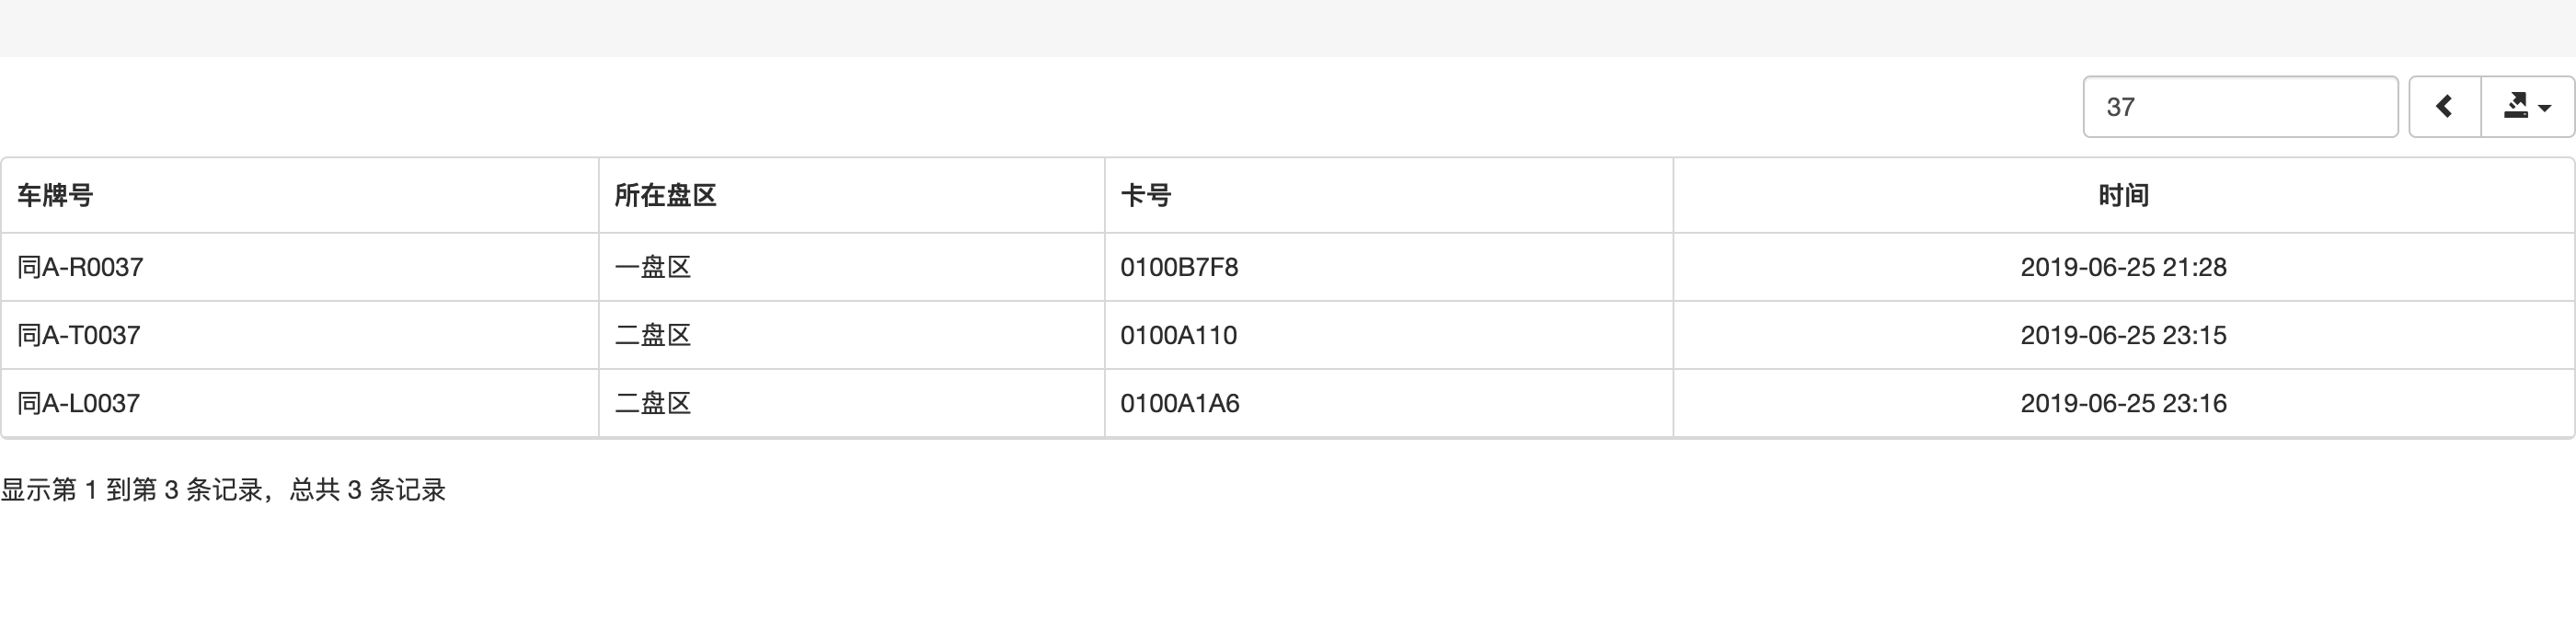Select license plate 同A-L0037 cell
The width and height of the screenshot is (2576, 622).
coord(79,403)
